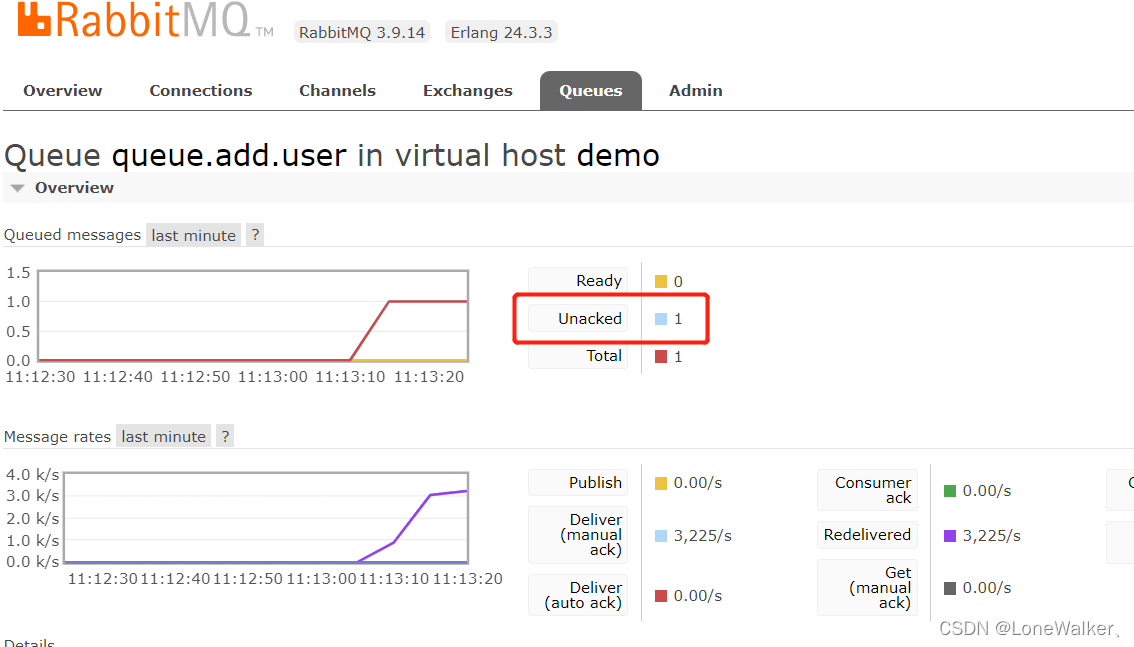
Task: Click the Deliver (manual ack) button
Action: click(578, 534)
